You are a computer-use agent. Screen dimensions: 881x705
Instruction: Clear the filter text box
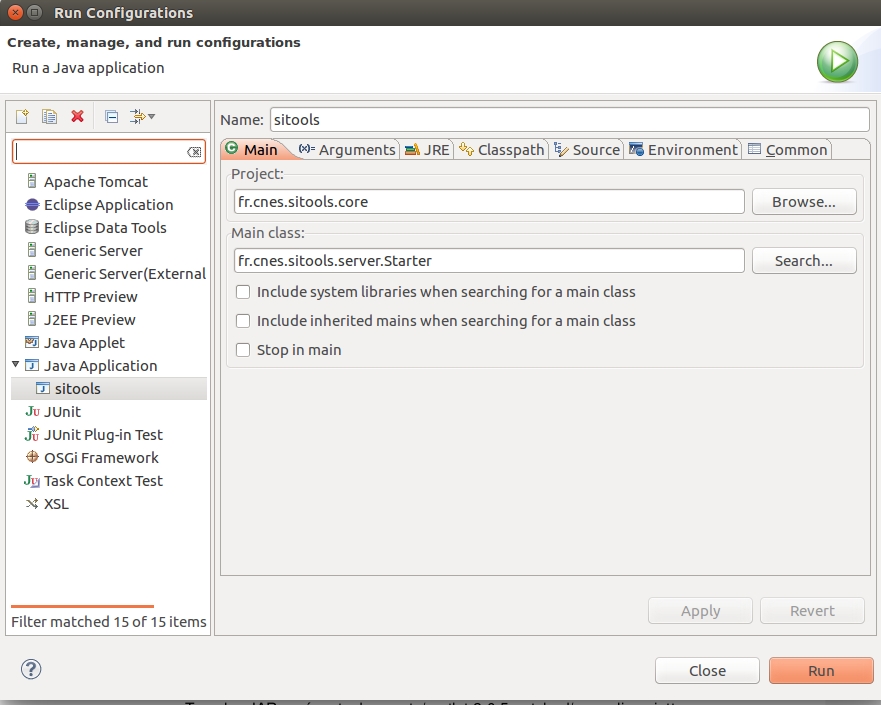click(x=194, y=152)
